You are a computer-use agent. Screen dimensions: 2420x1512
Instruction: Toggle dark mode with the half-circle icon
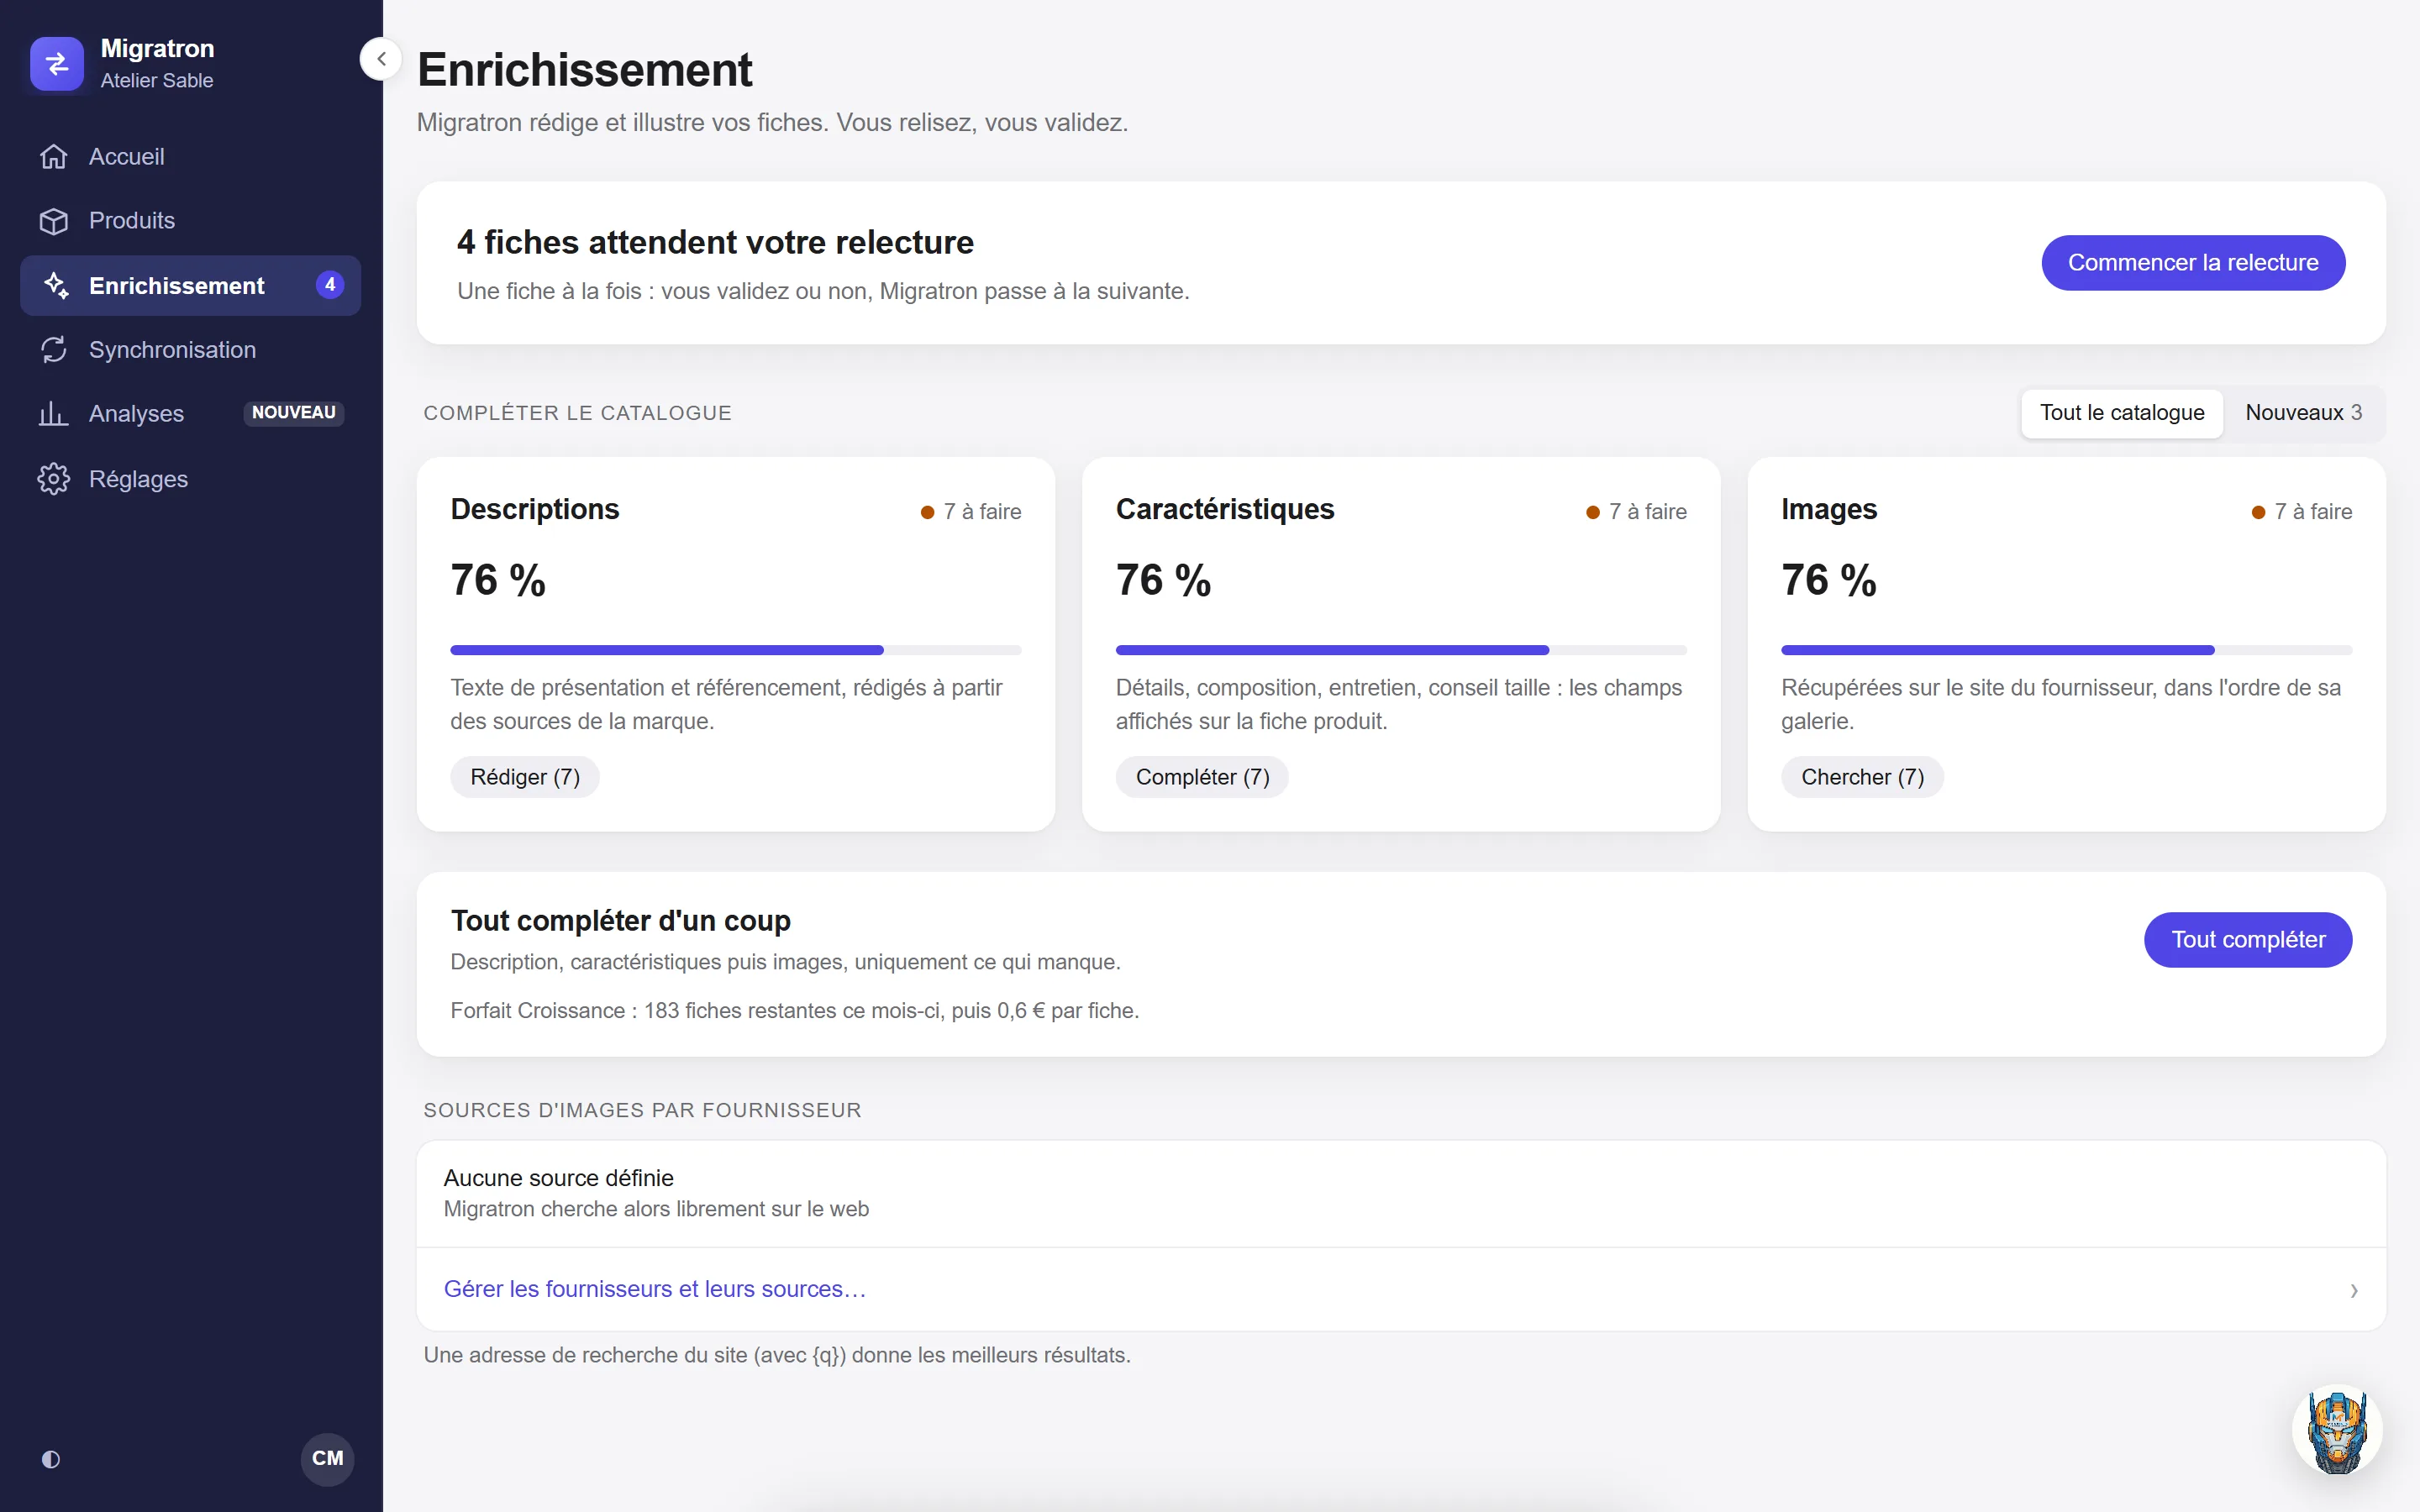point(51,1459)
